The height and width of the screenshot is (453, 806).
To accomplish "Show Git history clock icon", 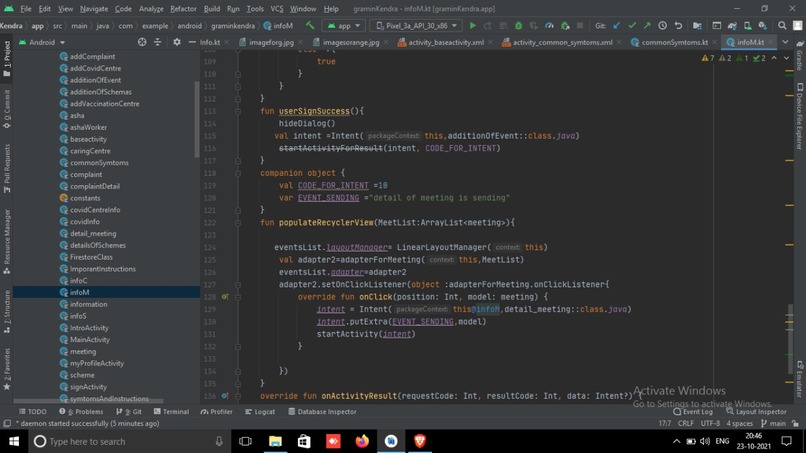I will tap(663, 25).
